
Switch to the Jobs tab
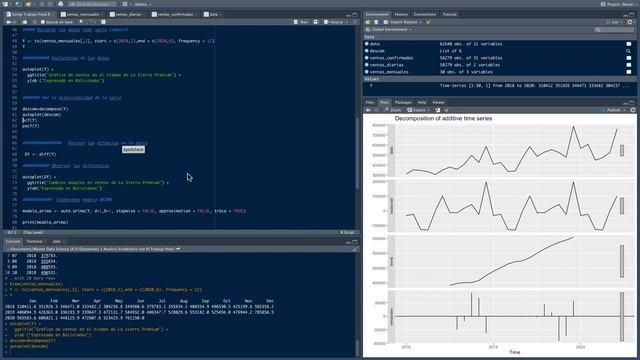pos(57,242)
